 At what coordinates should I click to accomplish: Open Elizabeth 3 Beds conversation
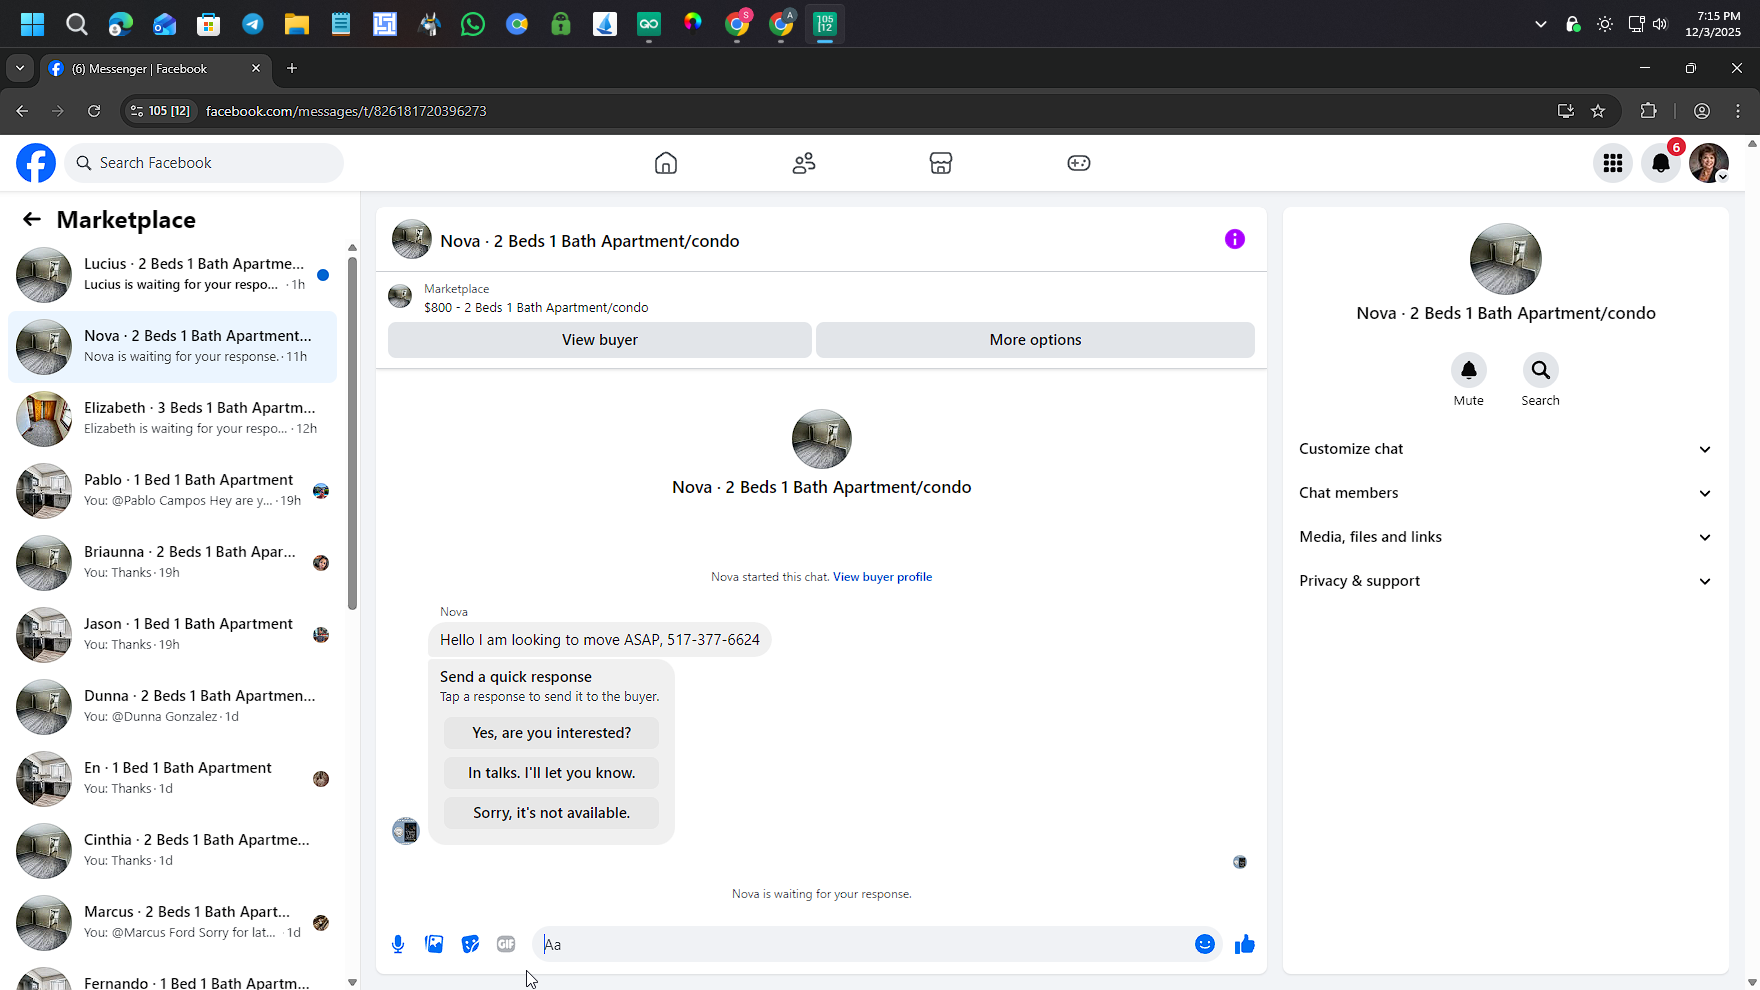coord(172,419)
